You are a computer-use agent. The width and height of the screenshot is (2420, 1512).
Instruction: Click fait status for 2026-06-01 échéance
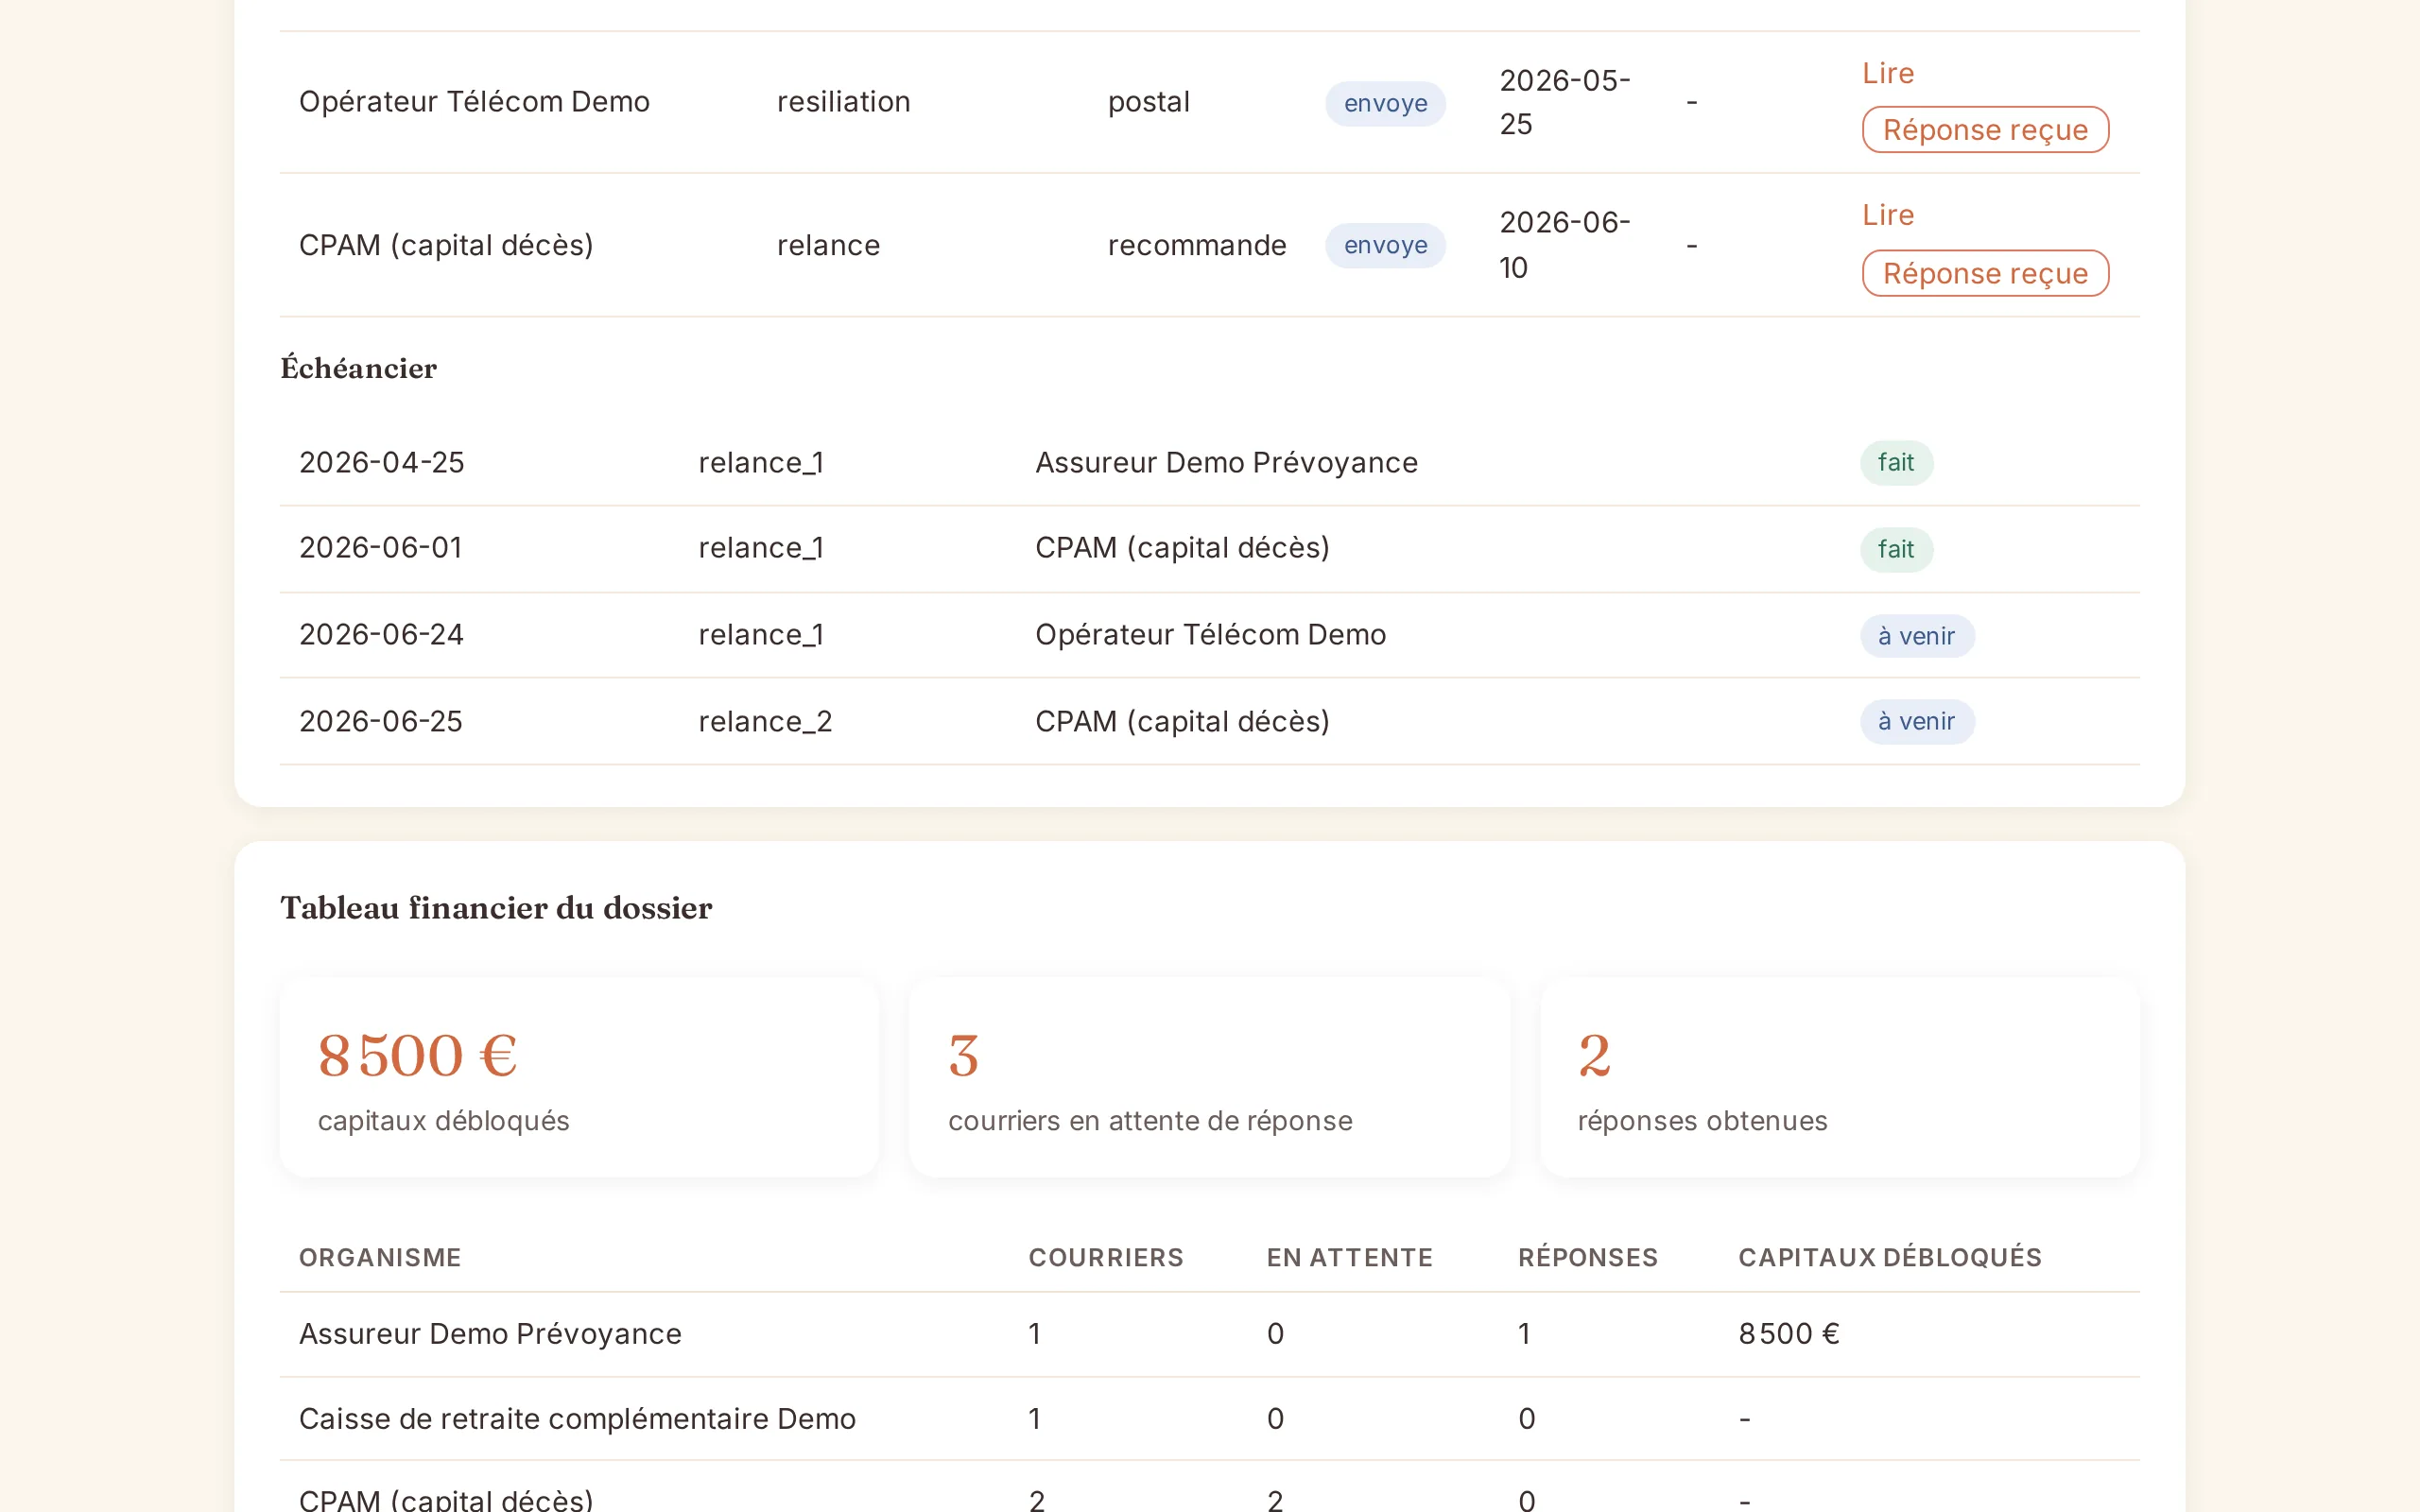(x=1896, y=549)
